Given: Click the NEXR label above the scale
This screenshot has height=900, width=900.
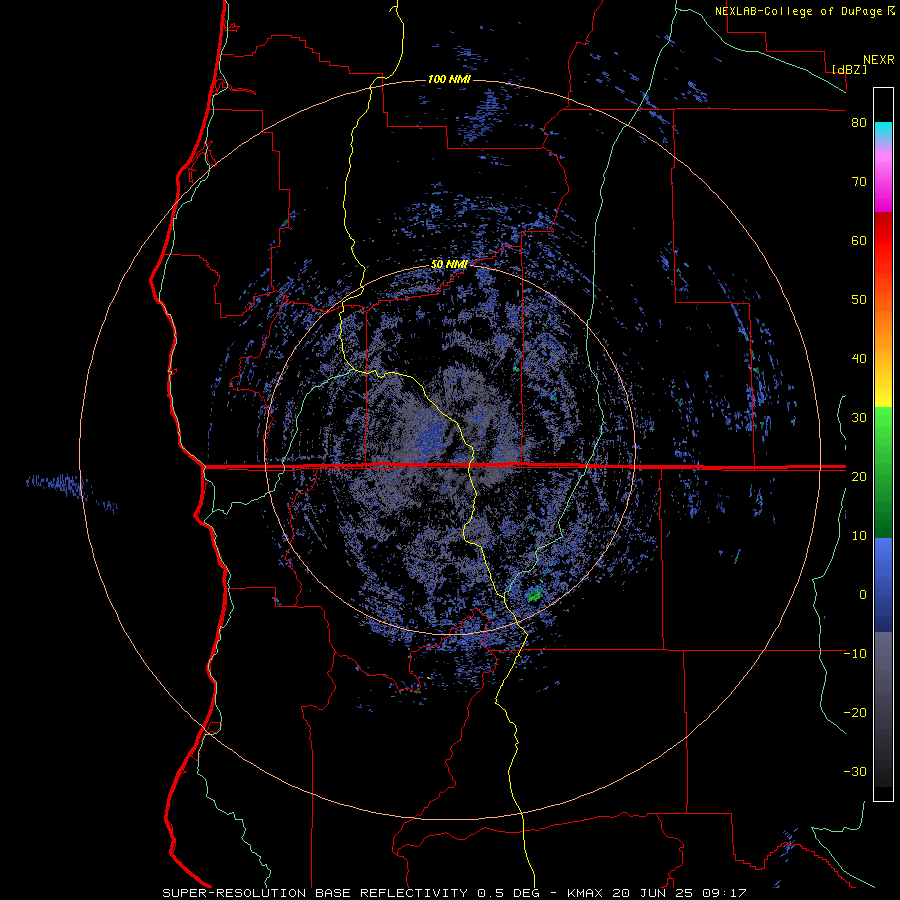Looking at the screenshot, I should pyautogui.click(x=878, y=60).
